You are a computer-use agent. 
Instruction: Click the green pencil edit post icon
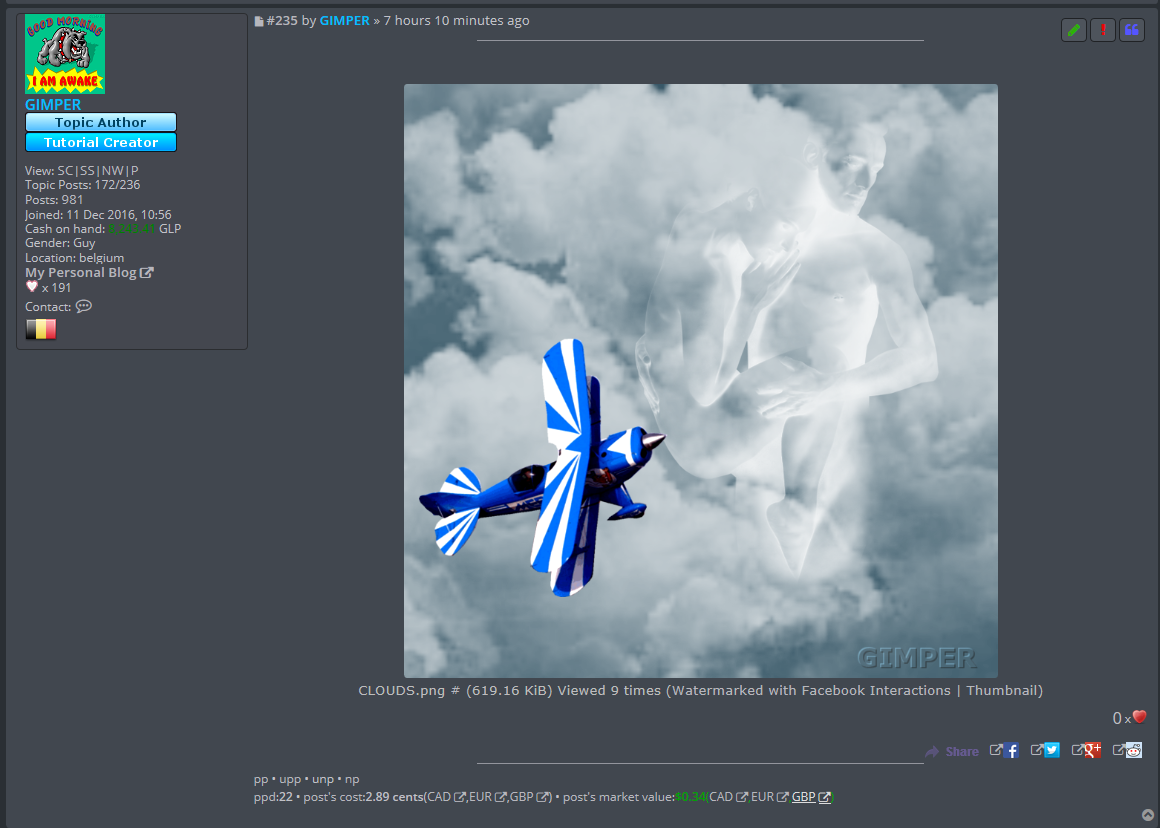click(1073, 30)
